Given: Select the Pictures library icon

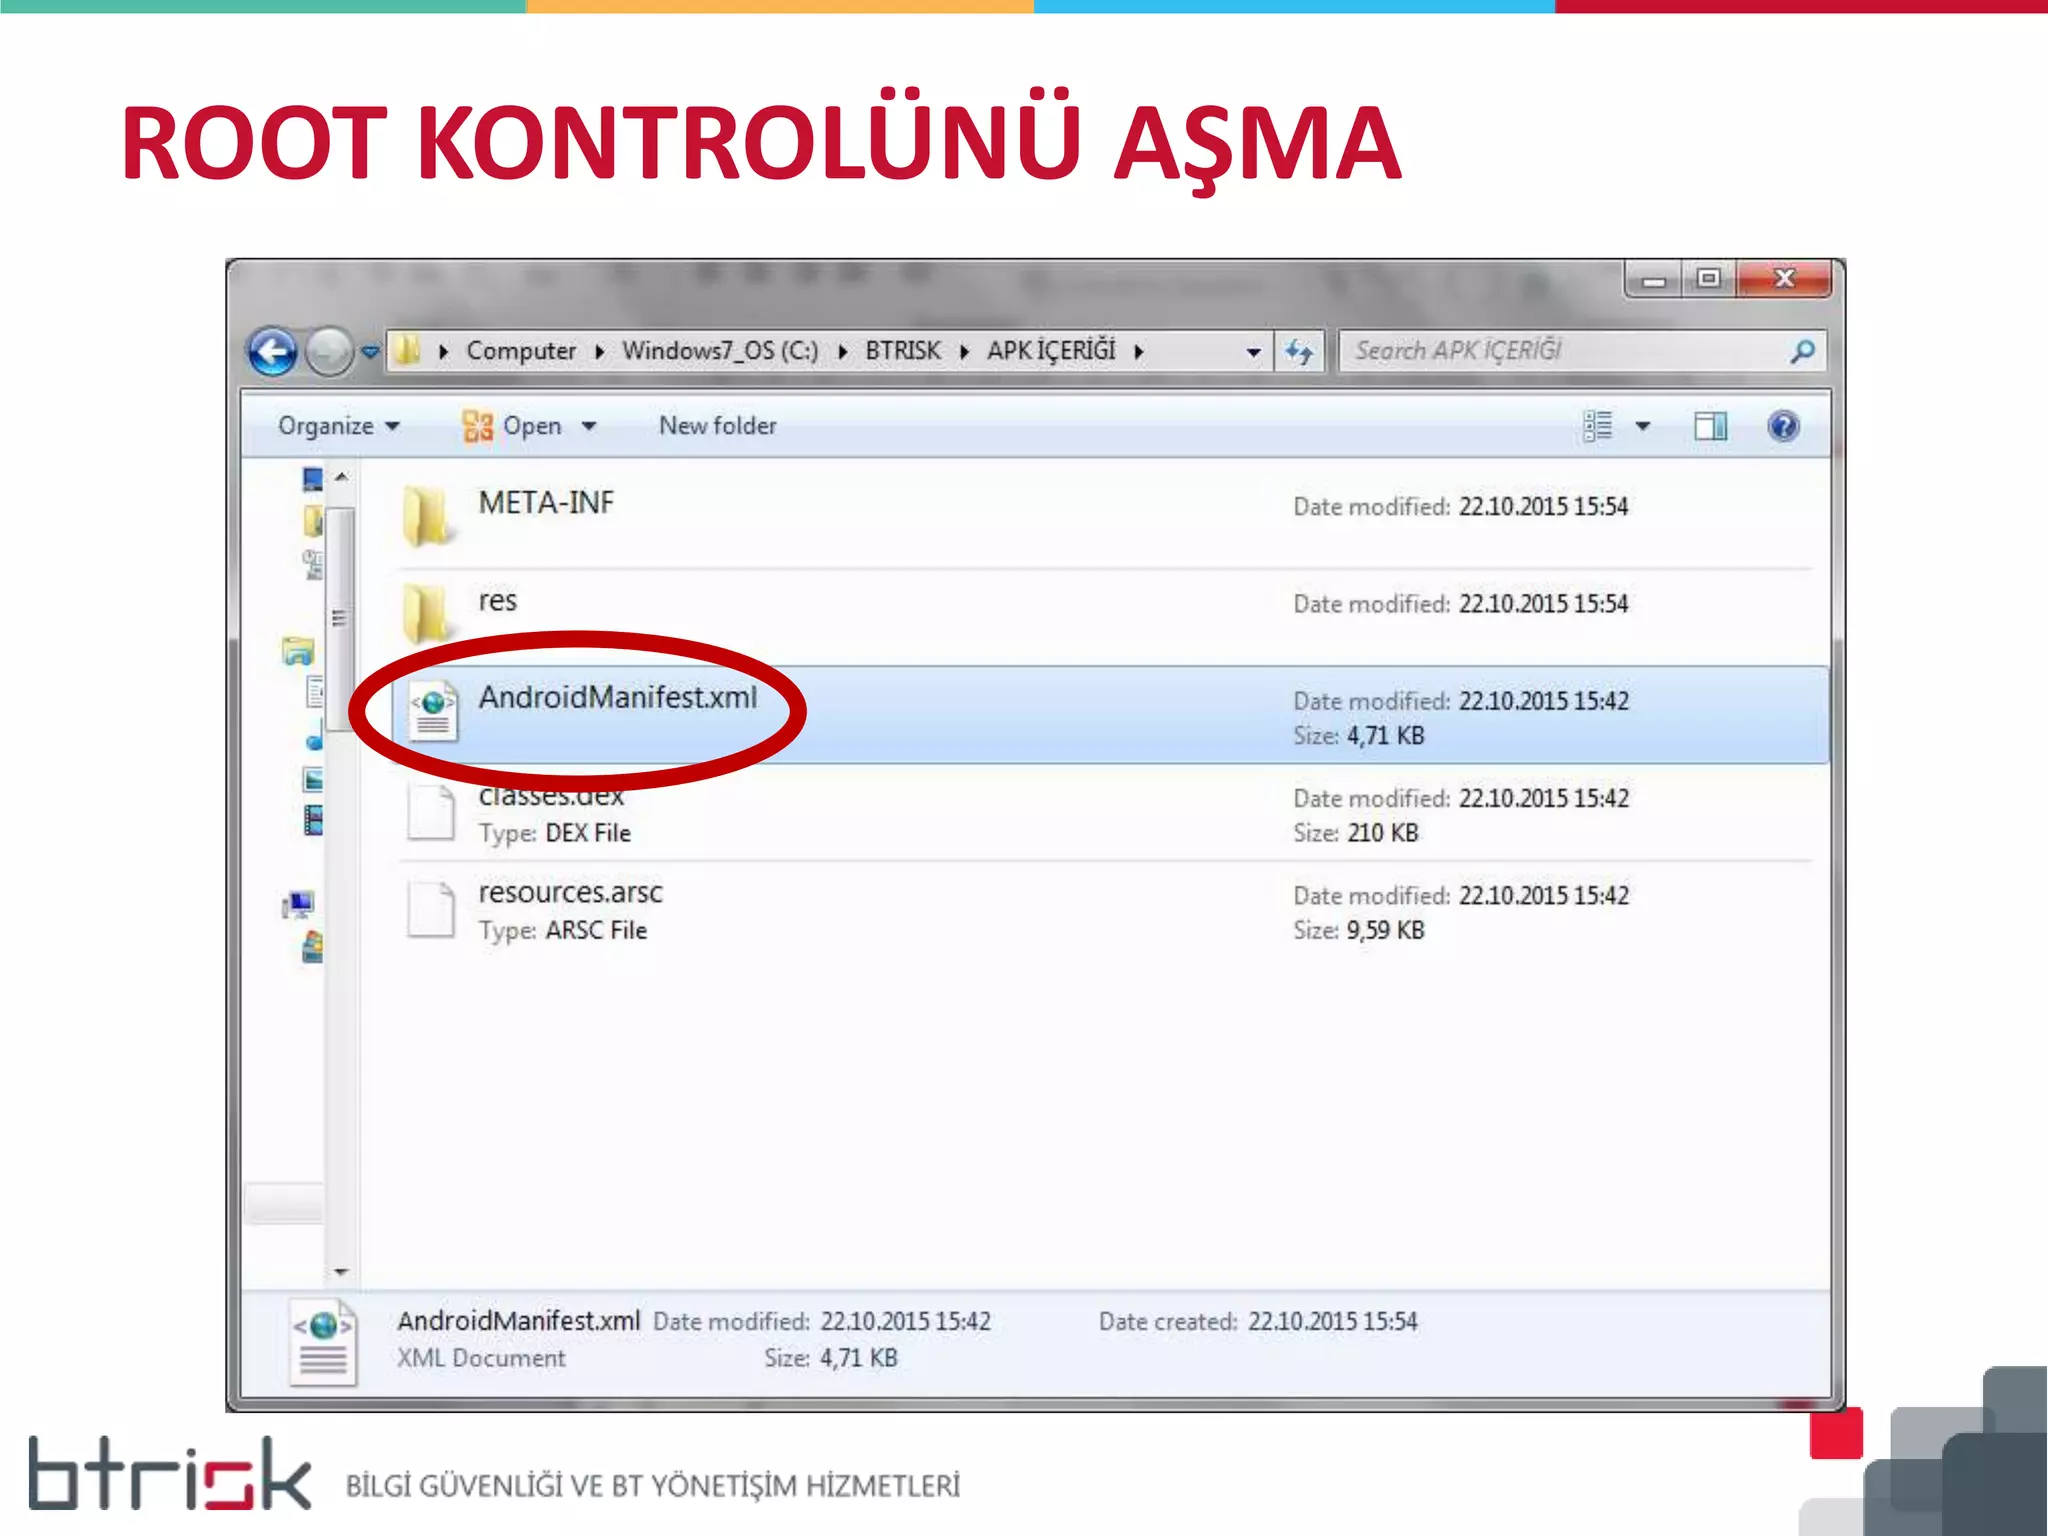Looking at the screenshot, I should coord(314,779).
